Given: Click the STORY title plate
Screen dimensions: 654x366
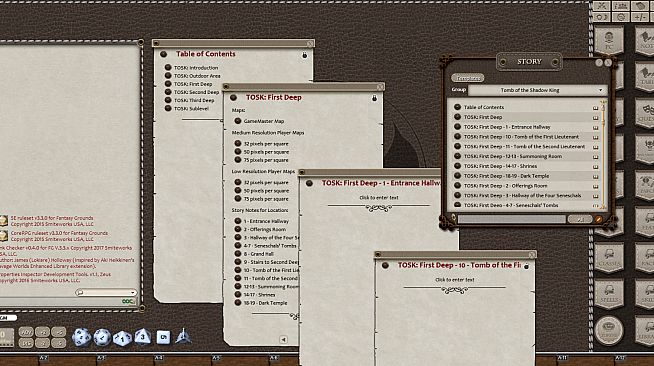Looking at the screenshot, I should tap(529, 62).
